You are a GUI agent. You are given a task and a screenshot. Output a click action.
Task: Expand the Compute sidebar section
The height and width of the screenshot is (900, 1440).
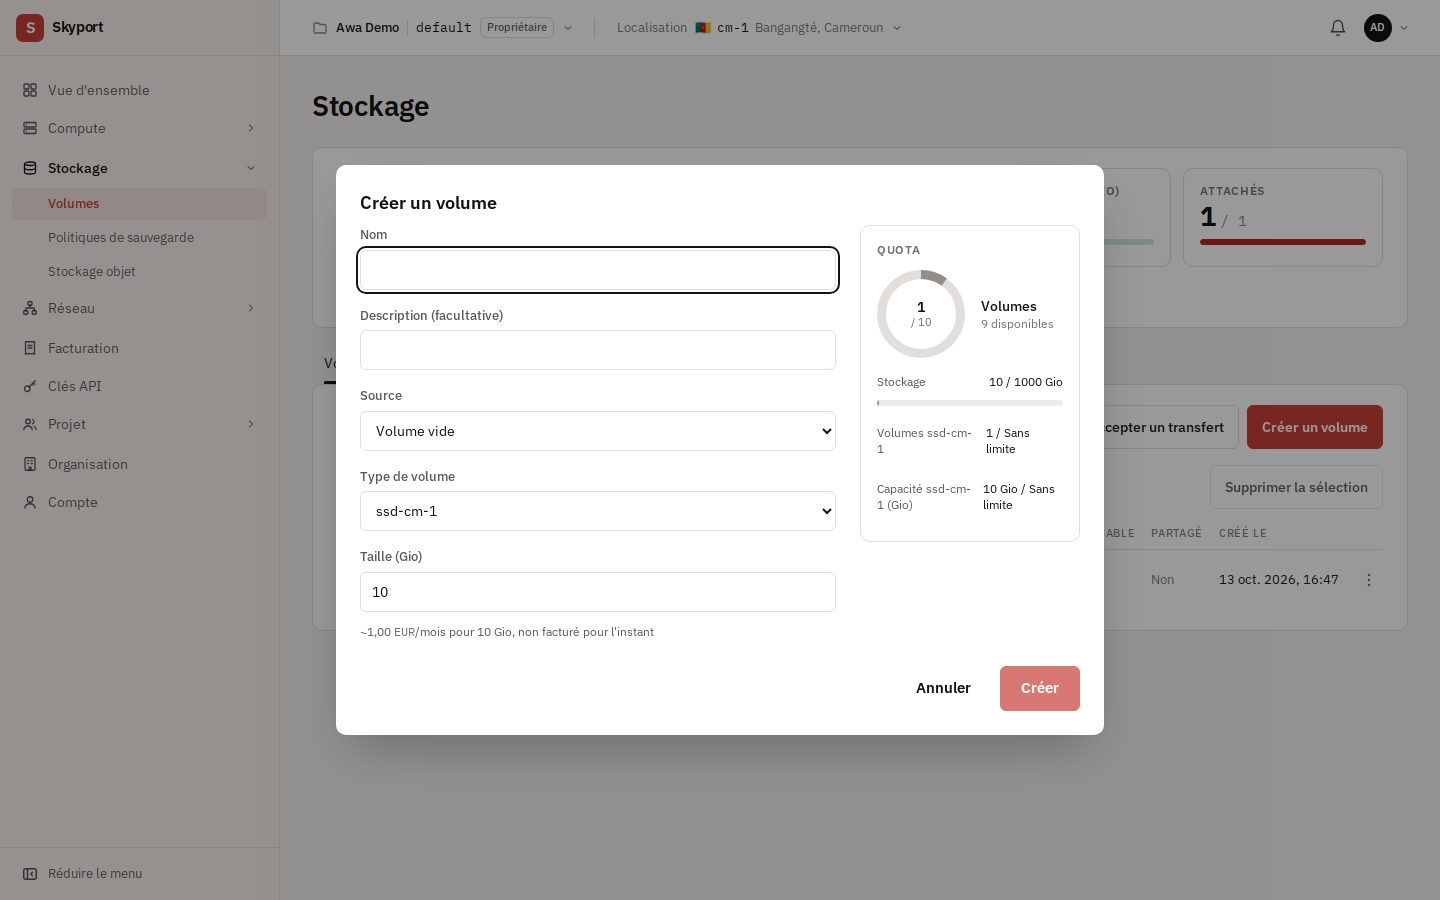[x=251, y=128]
